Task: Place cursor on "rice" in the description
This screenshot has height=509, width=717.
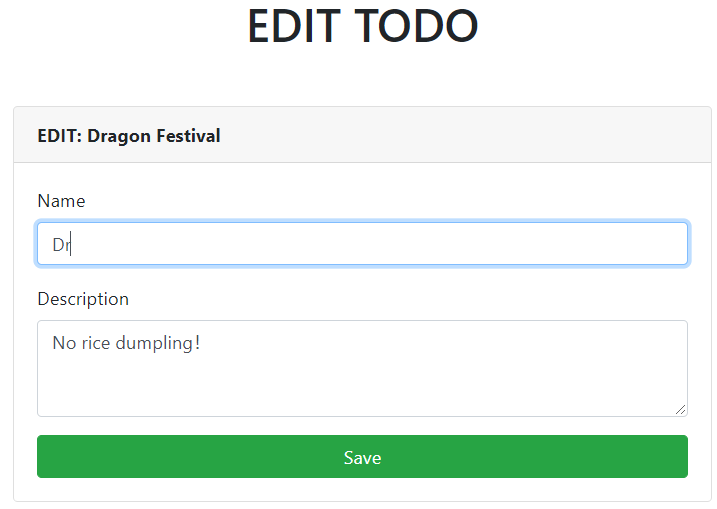Action: point(97,343)
